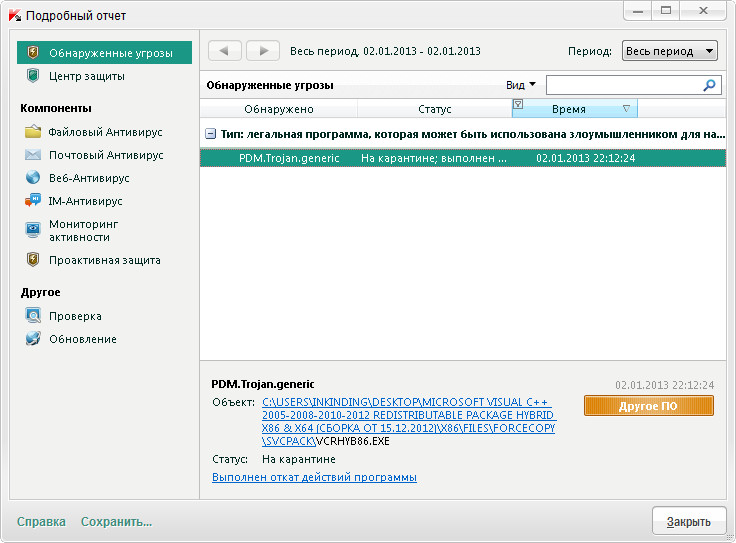Collapse the threat type group
This screenshot has width=736, height=543.
(x=210, y=133)
